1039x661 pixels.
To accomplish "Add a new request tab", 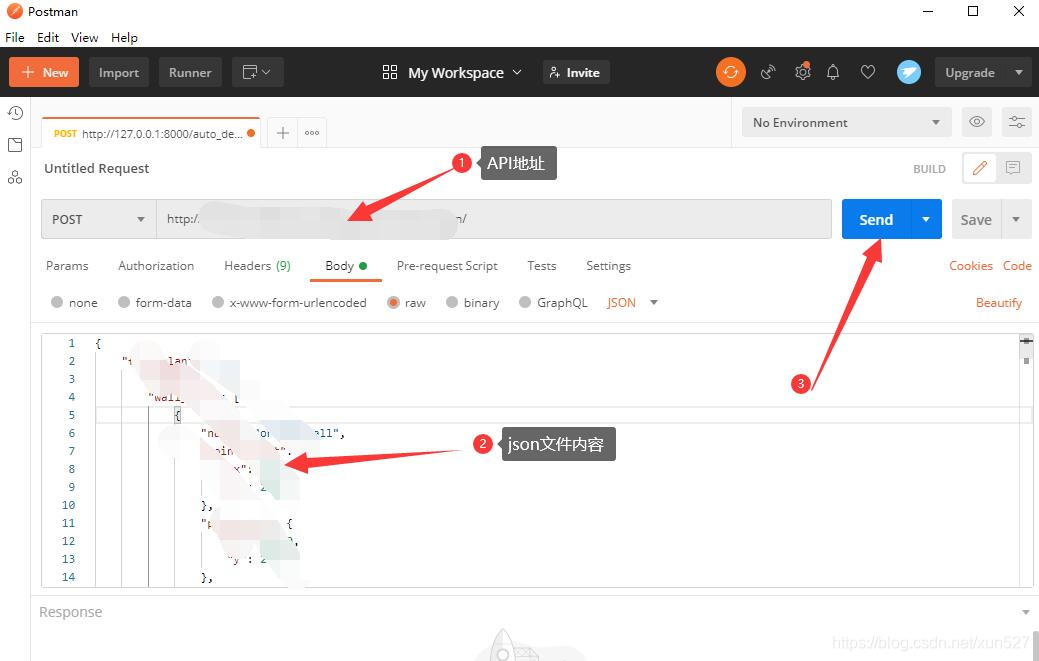I will point(283,133).
